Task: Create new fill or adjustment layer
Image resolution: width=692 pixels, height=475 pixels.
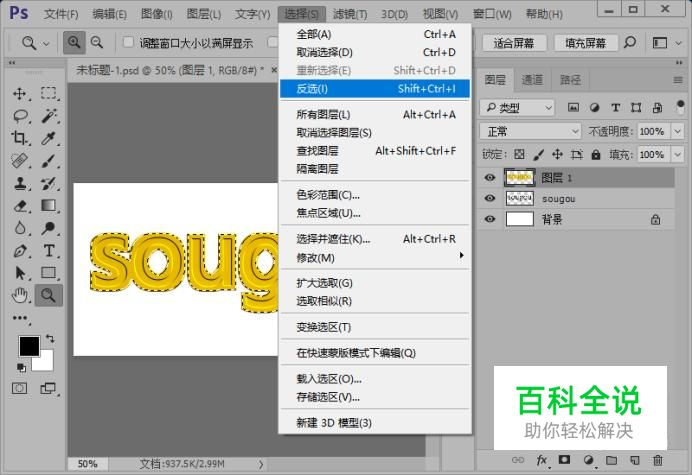Action: 588,460
